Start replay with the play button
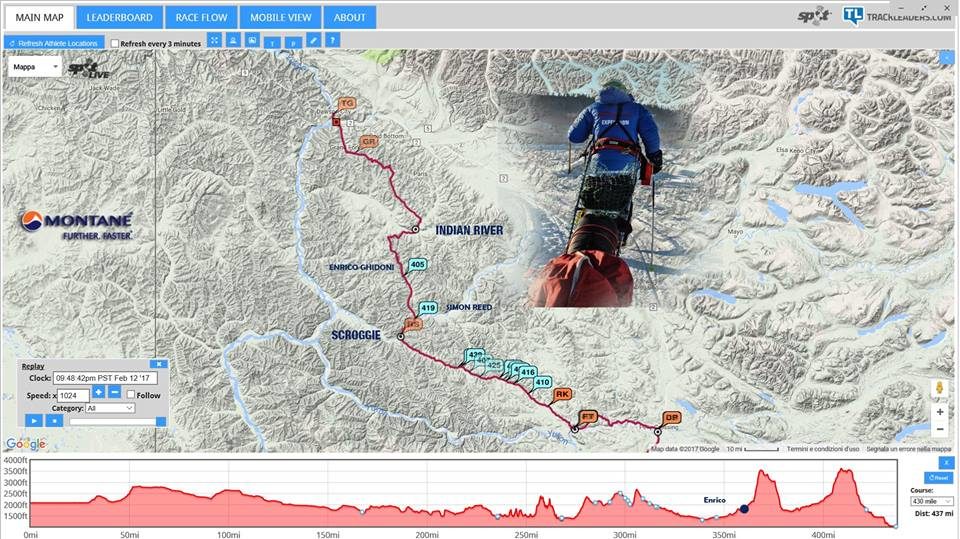The image size is (960, 539). pyautogui.click(x=34, y=421)
